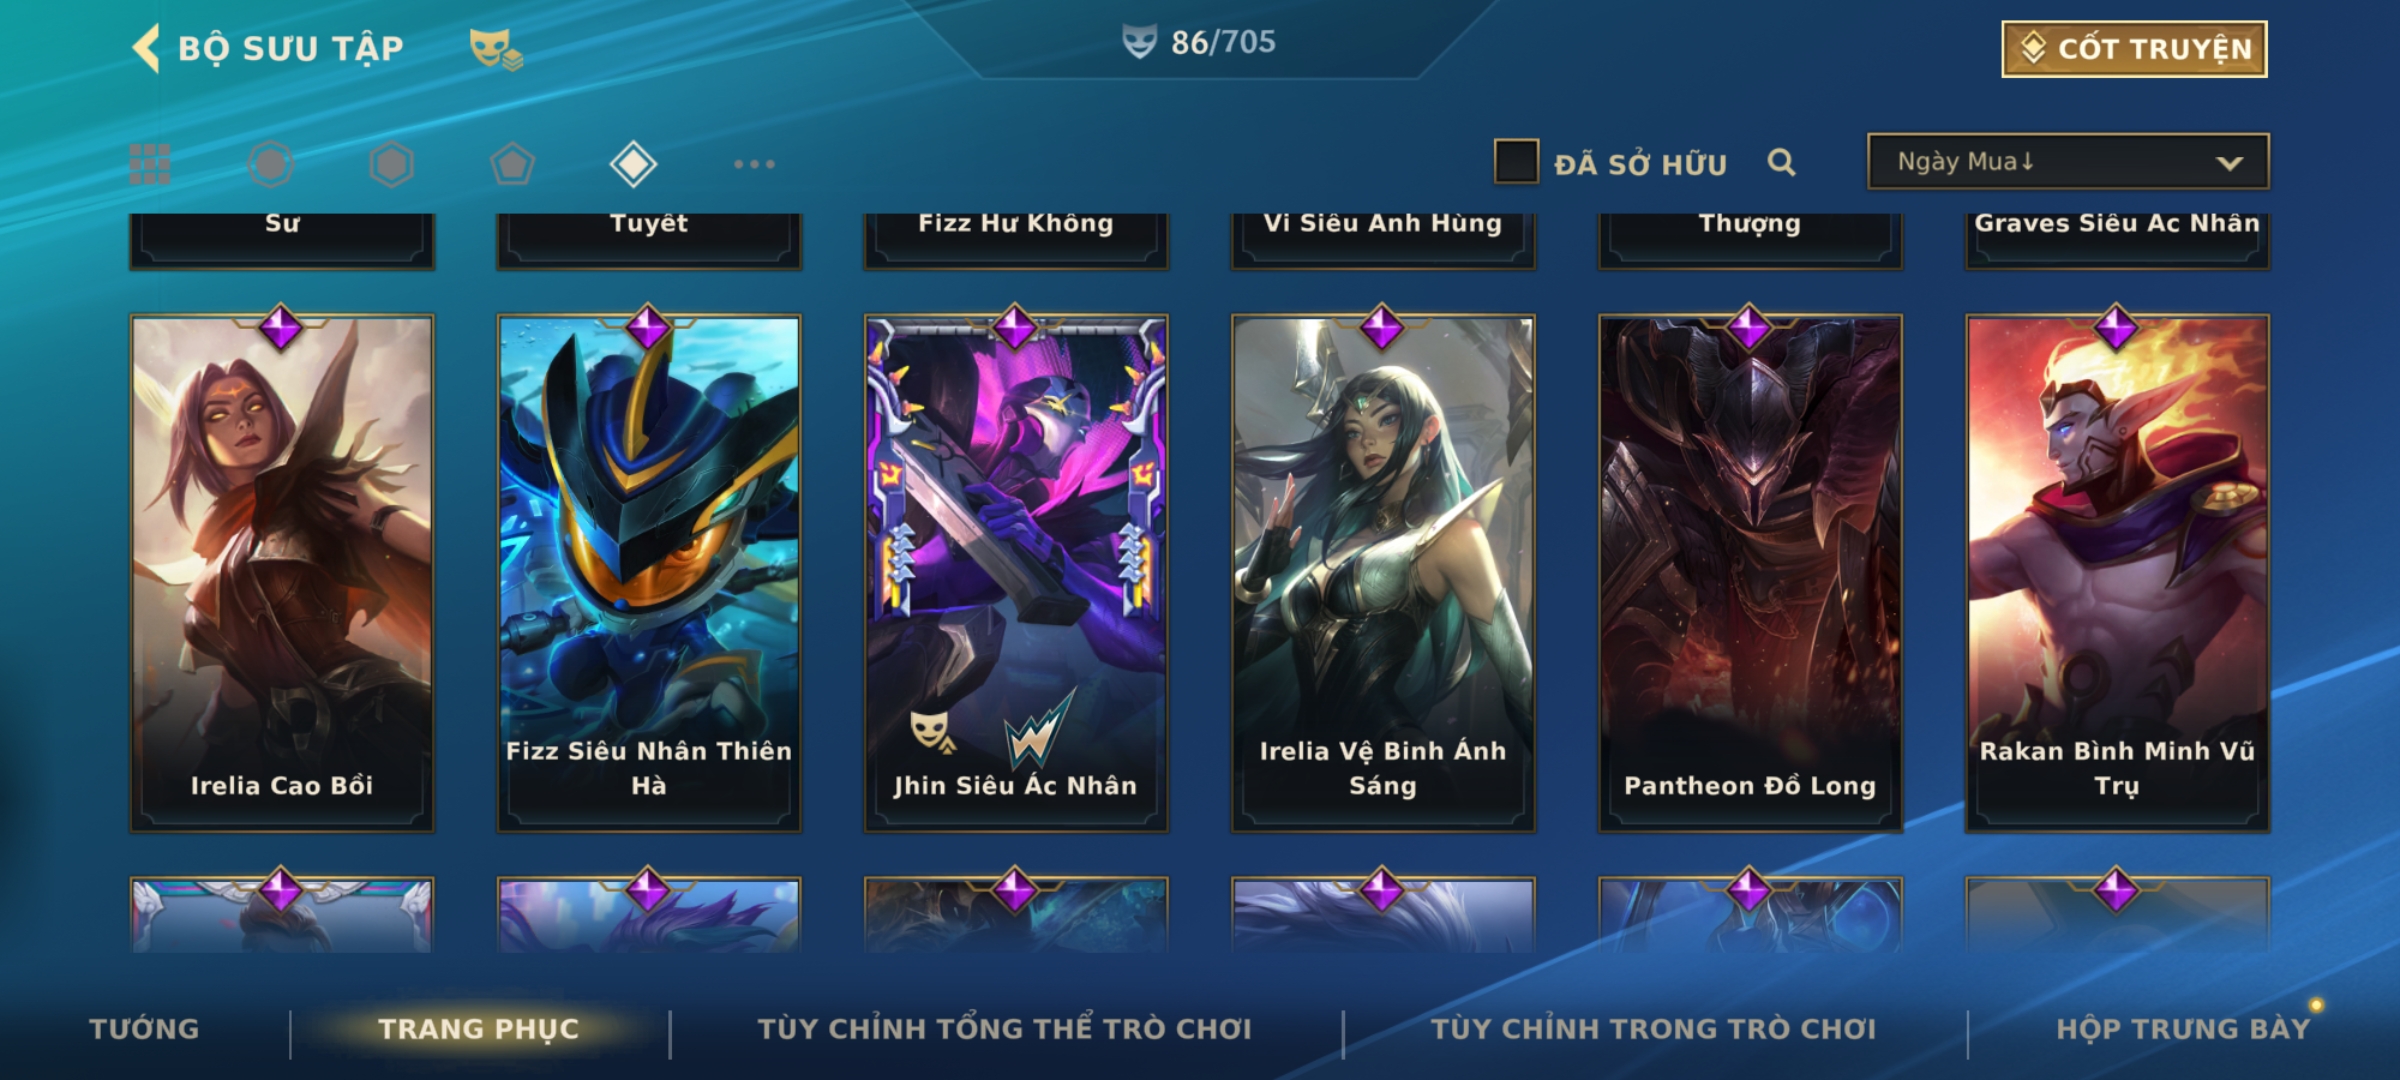Select the all-skins grid filter icon
This screenshot has height=1080, width=2400.
click(150, 164)
